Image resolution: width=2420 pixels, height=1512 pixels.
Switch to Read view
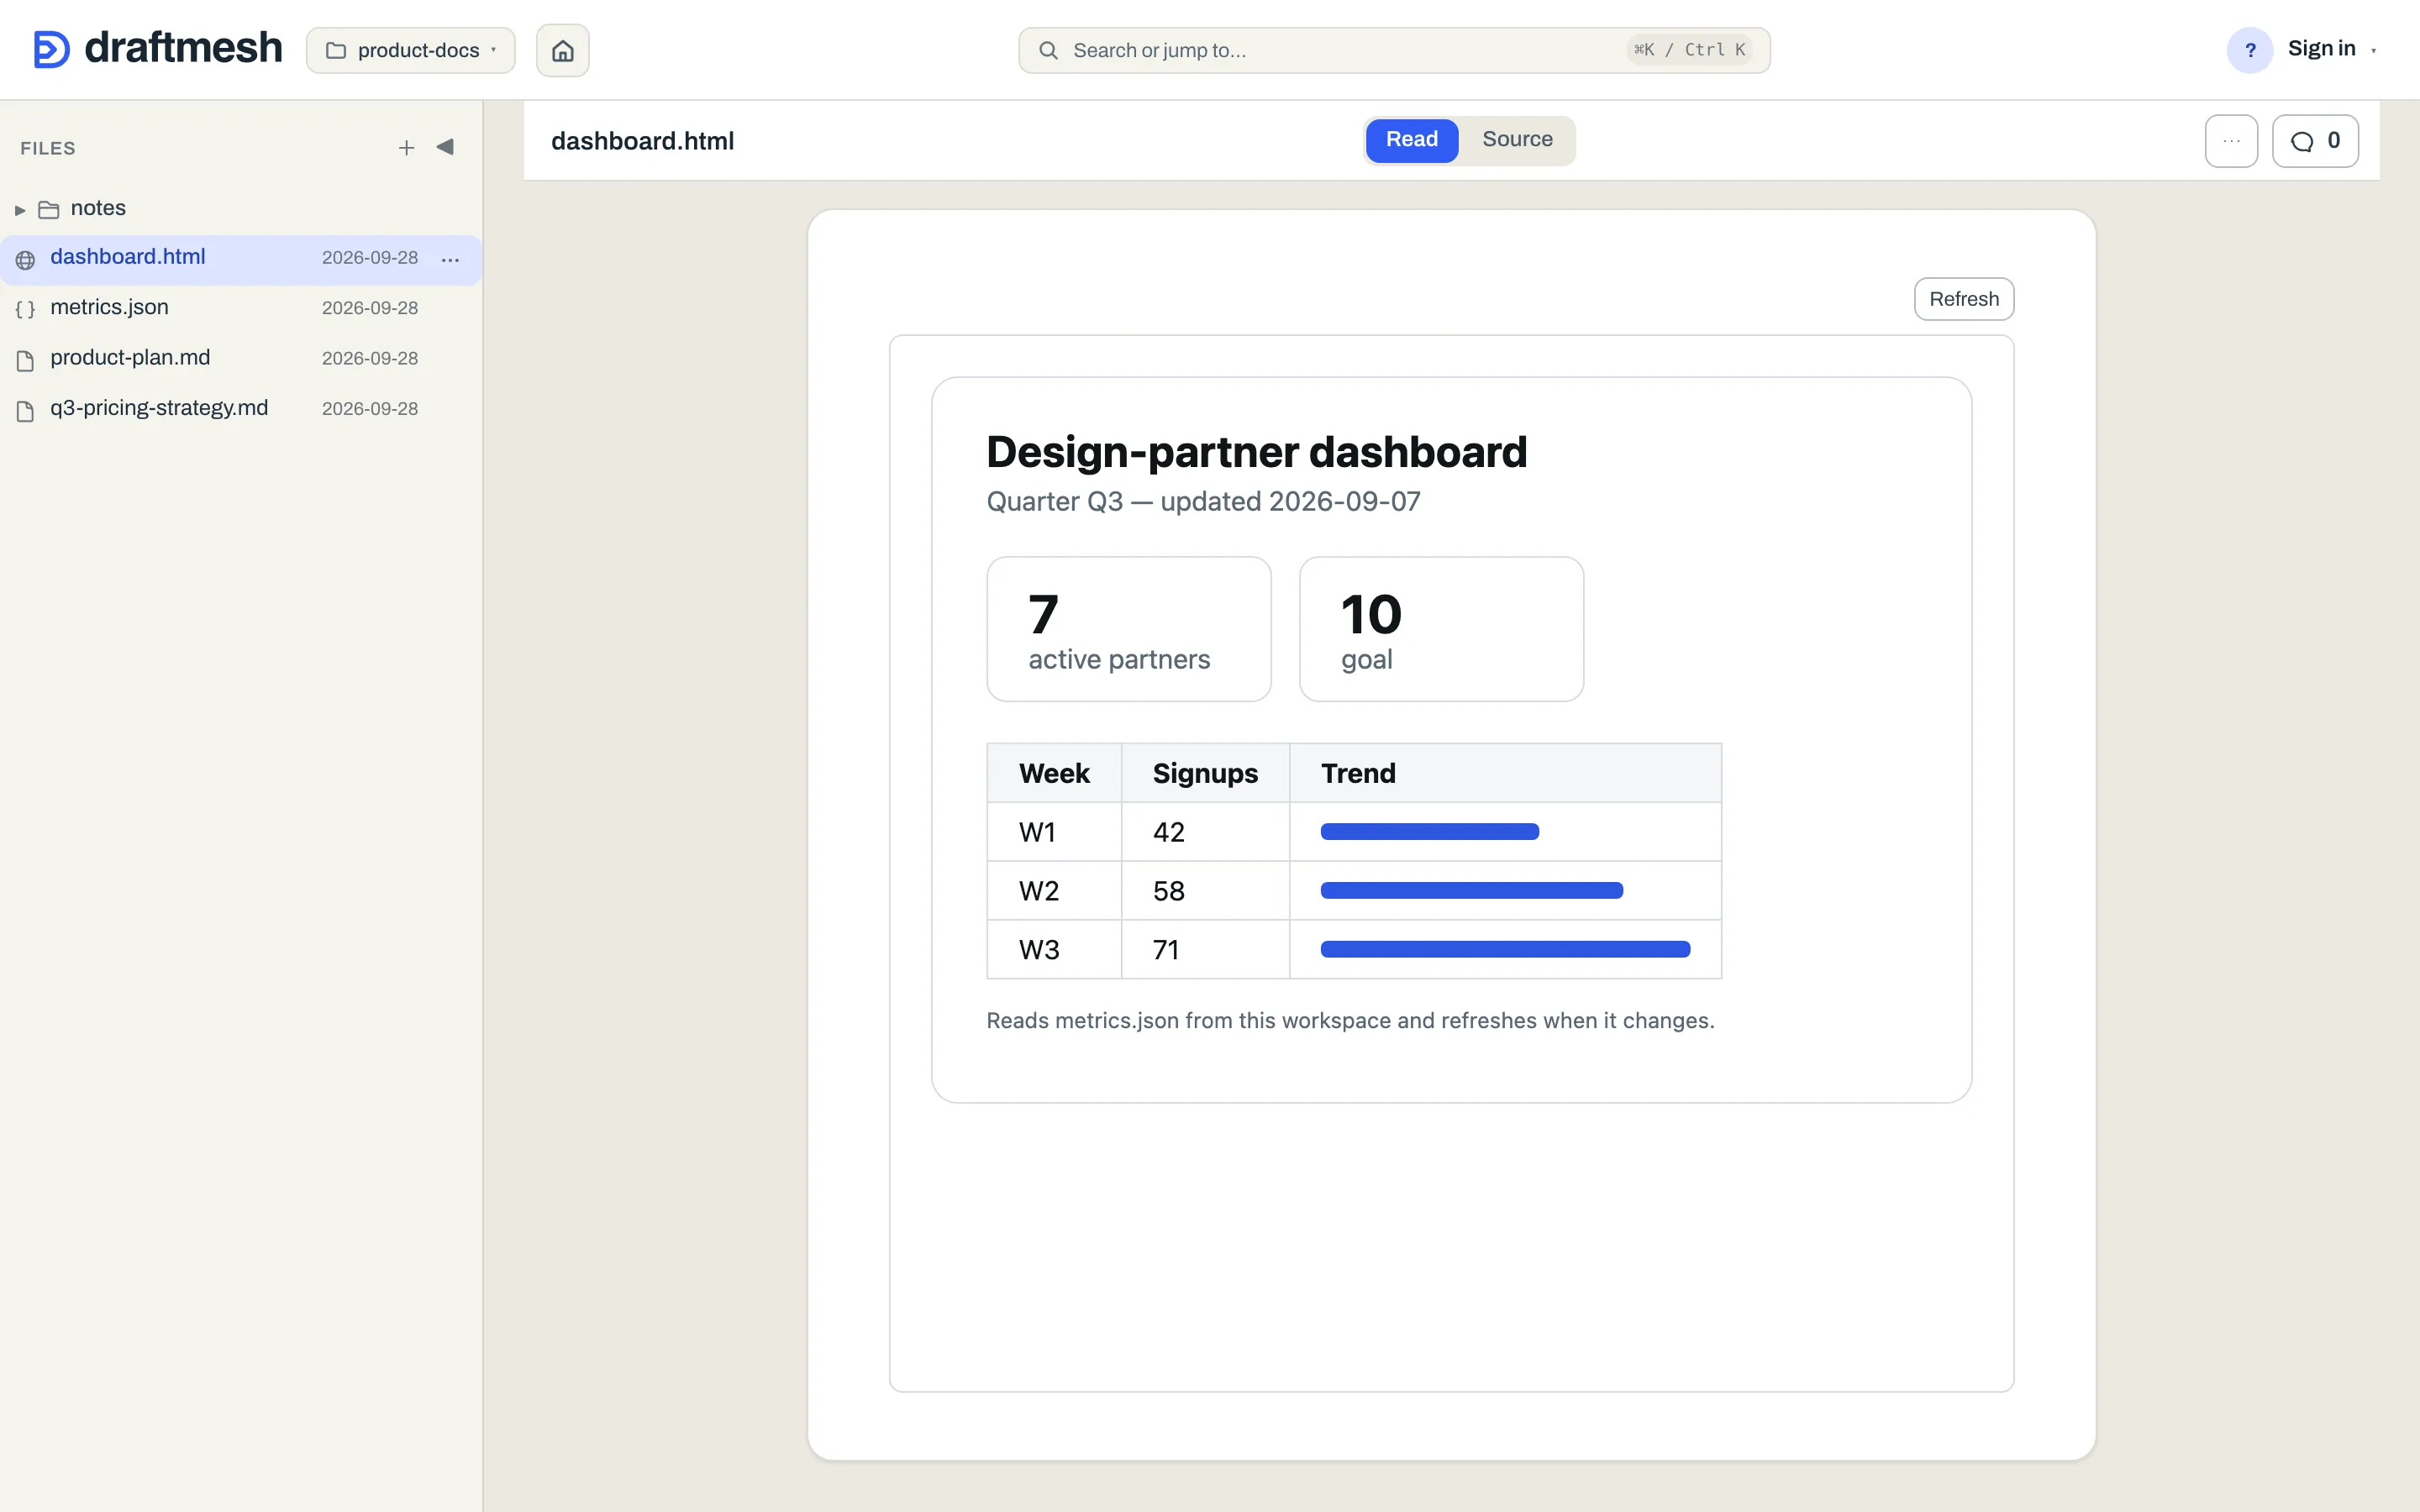[x=1412, y=140]
